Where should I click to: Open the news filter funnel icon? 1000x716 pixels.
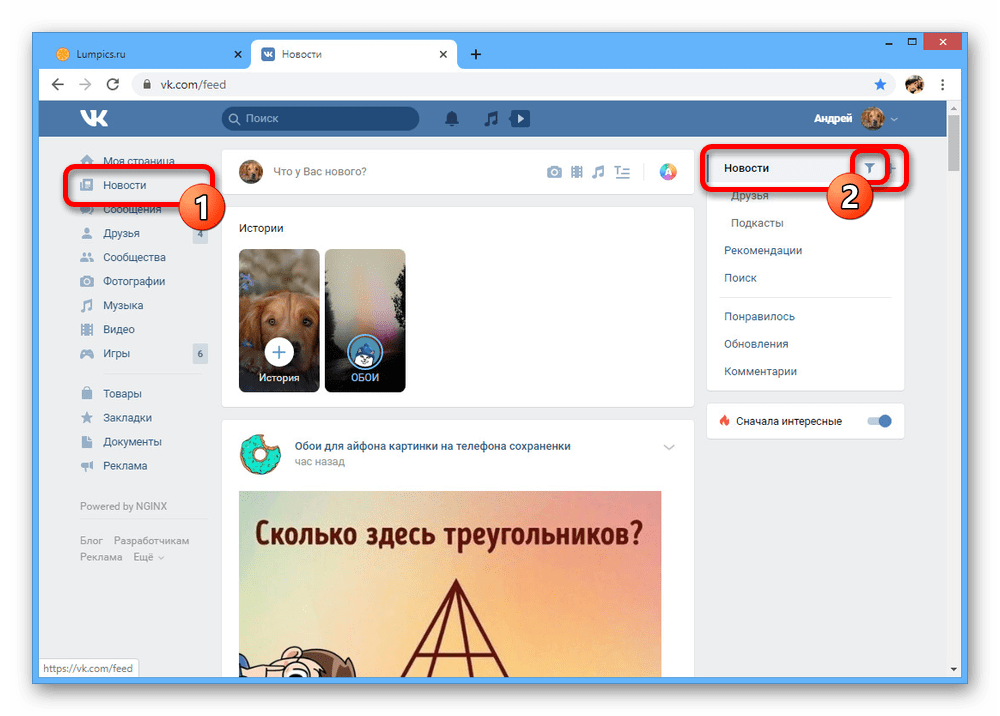[x=869, y=168]
